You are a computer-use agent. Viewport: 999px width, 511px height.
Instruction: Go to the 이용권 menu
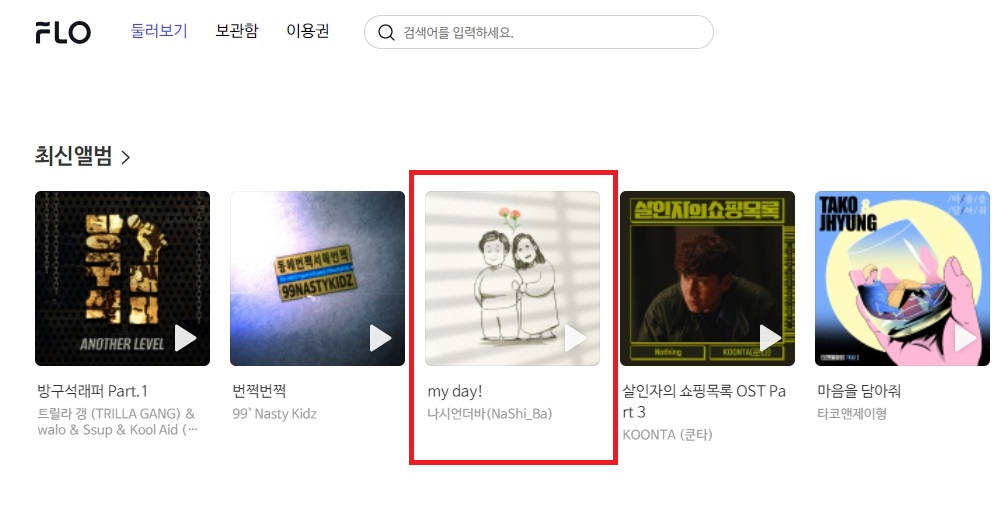click(x=308, y=31)
